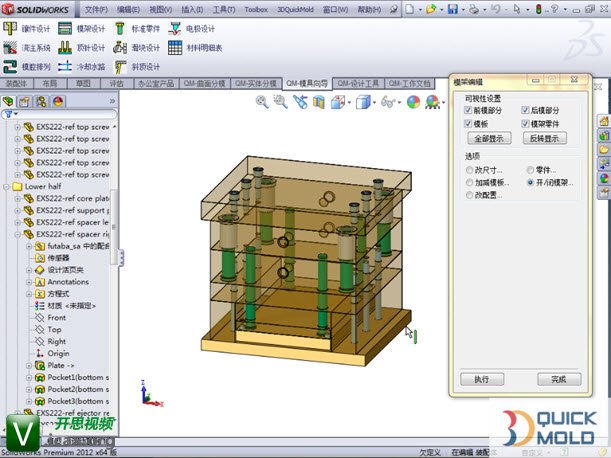The width and height of the screenshot is (611, 458).
Task: Select the PropertyManager tab icon
Action: [25, 102]
